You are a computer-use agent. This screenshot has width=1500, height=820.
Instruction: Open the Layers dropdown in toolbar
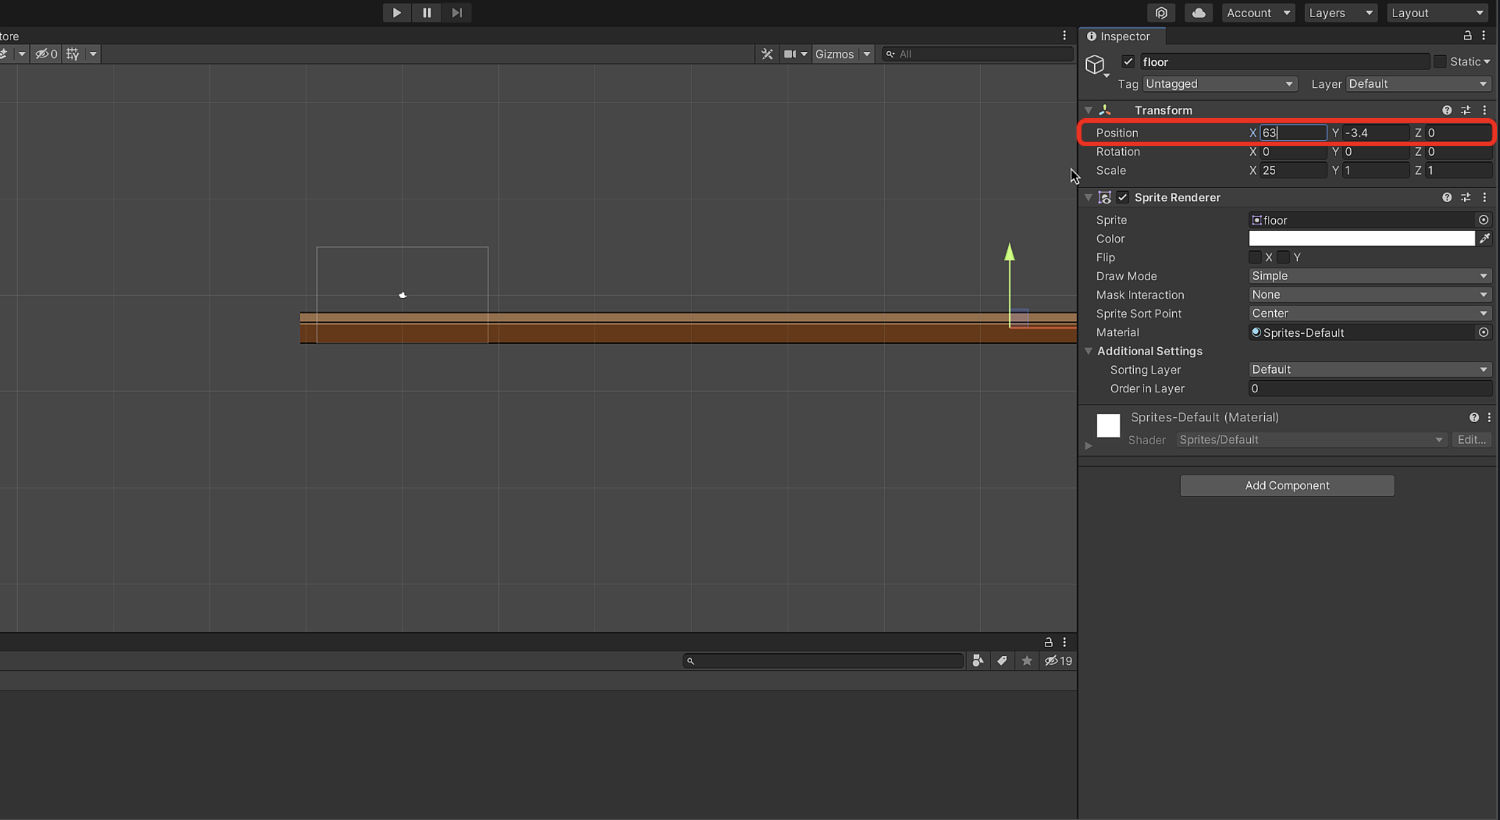(x=1340, y=13)
